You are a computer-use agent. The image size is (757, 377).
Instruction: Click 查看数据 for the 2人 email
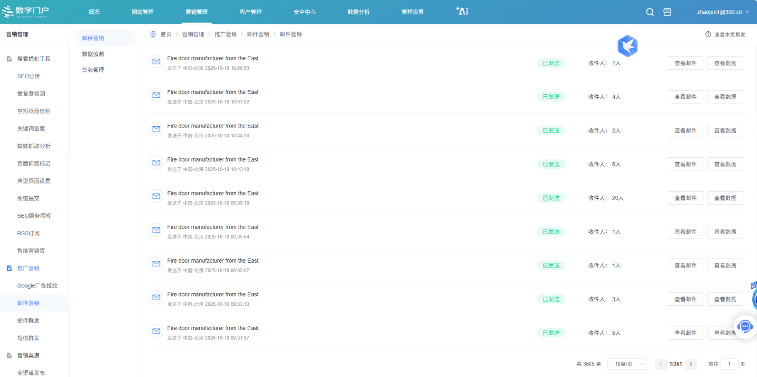[725, 130]
